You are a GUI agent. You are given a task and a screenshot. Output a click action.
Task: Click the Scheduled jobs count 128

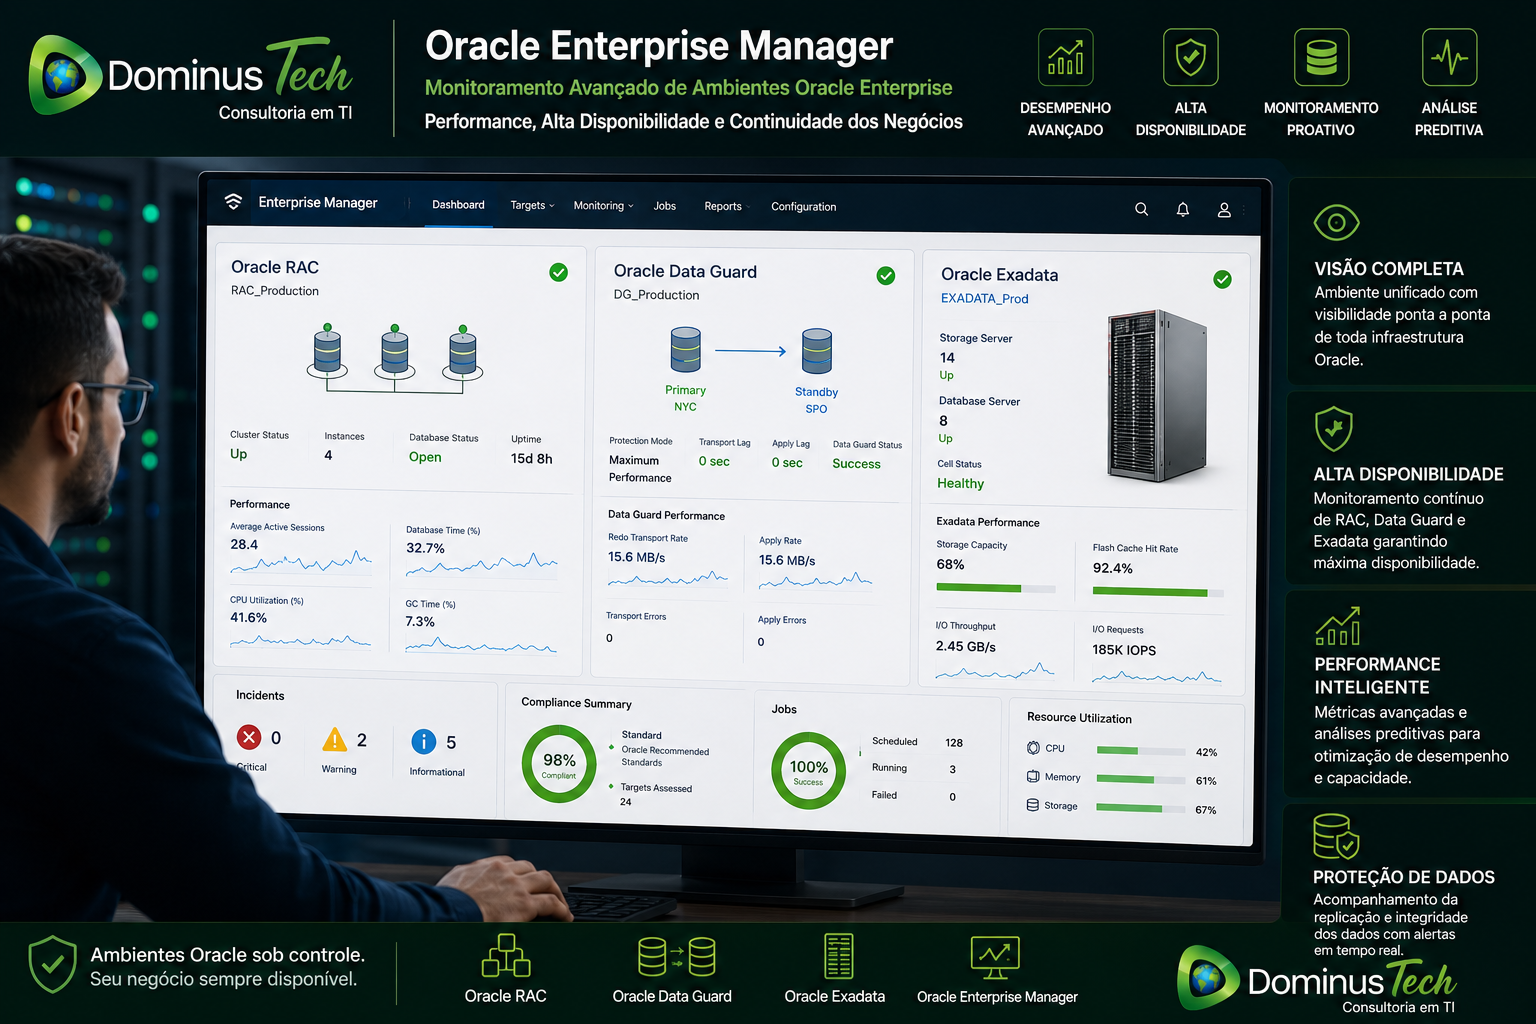pos(954,743)
